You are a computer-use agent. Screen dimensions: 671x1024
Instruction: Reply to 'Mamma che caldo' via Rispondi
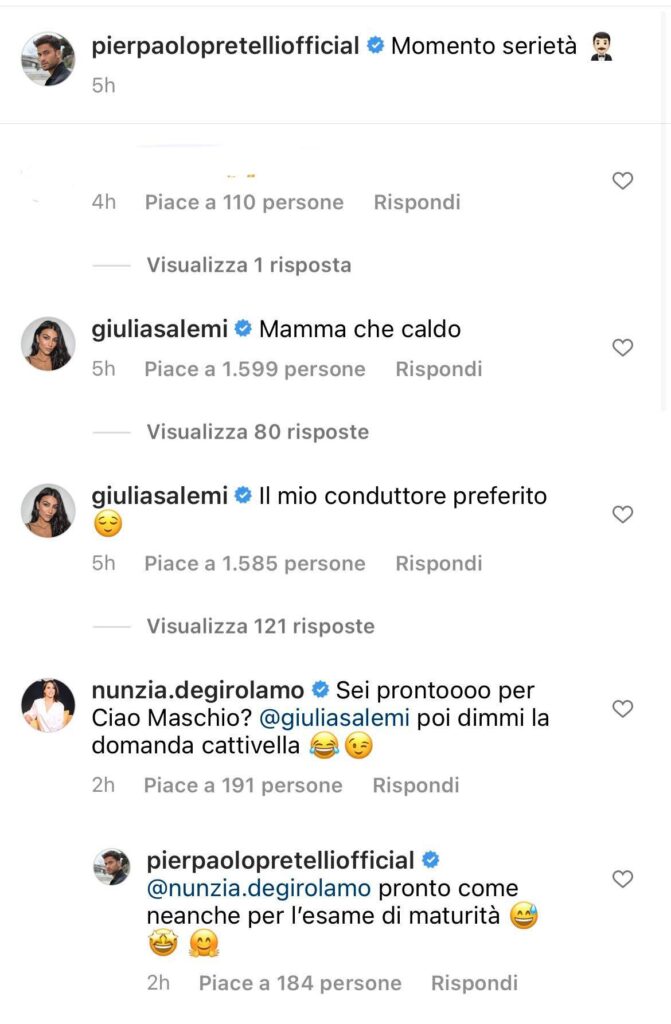[x=439, y=369]
